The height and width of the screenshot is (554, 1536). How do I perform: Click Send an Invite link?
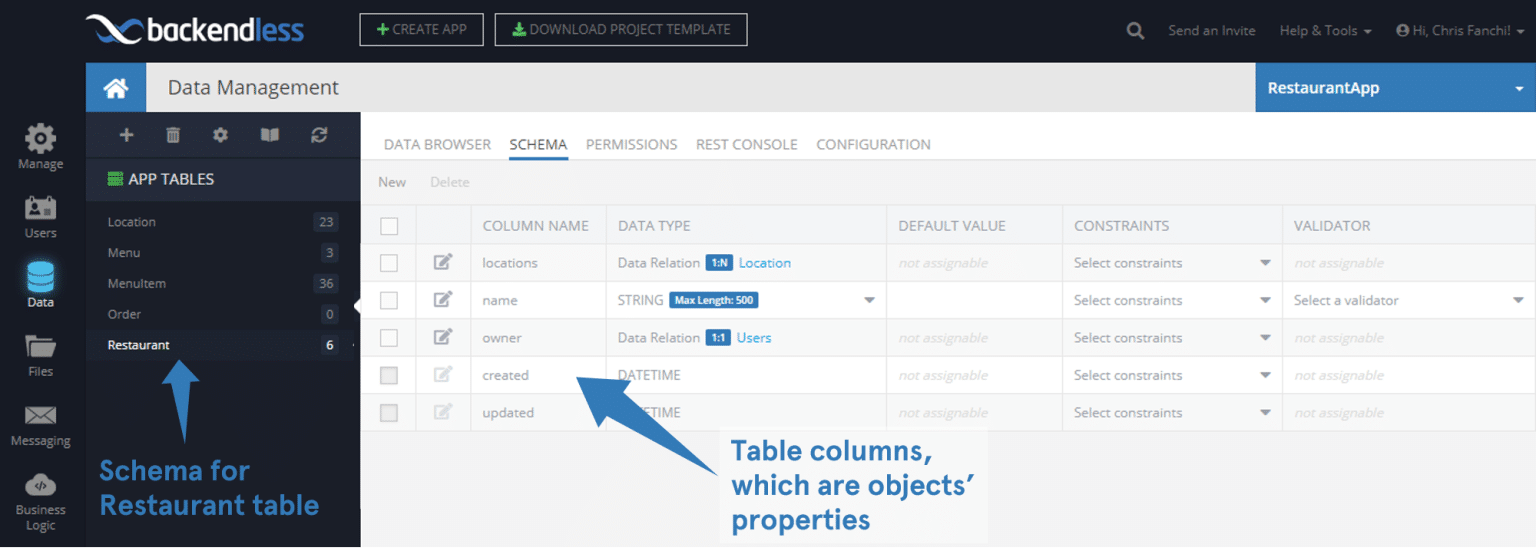(1212, 31)
